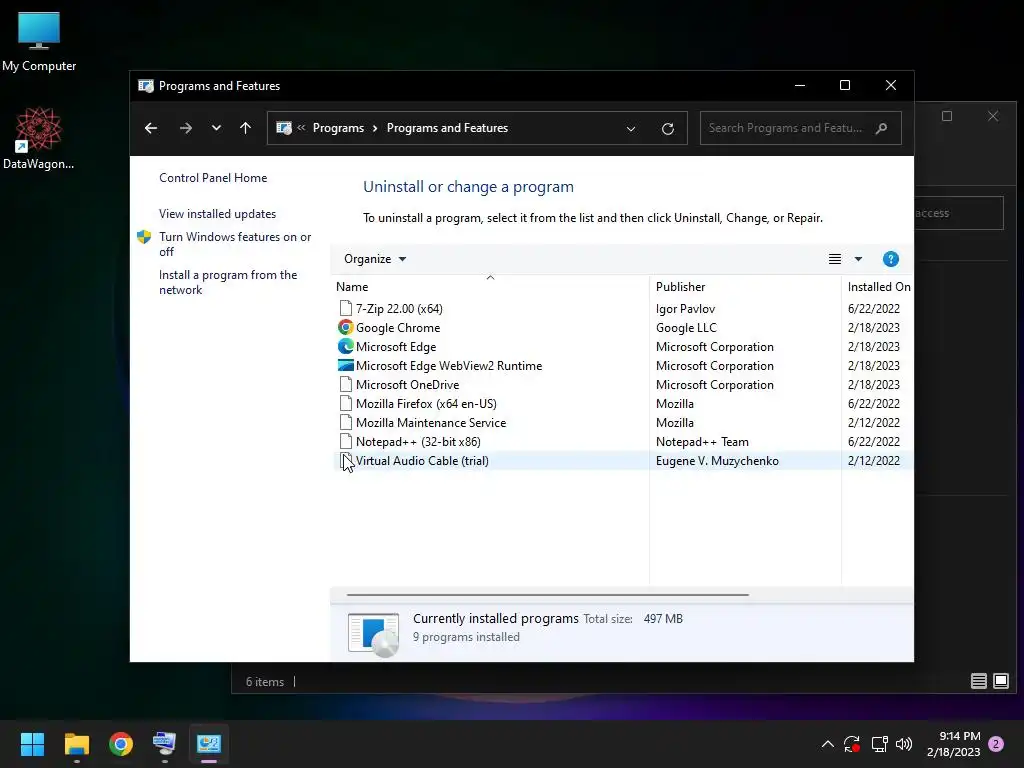This screenshot has height=768, width=1024.
Task: Click the Control Panel taskbar icon
Action: (209, 744)
